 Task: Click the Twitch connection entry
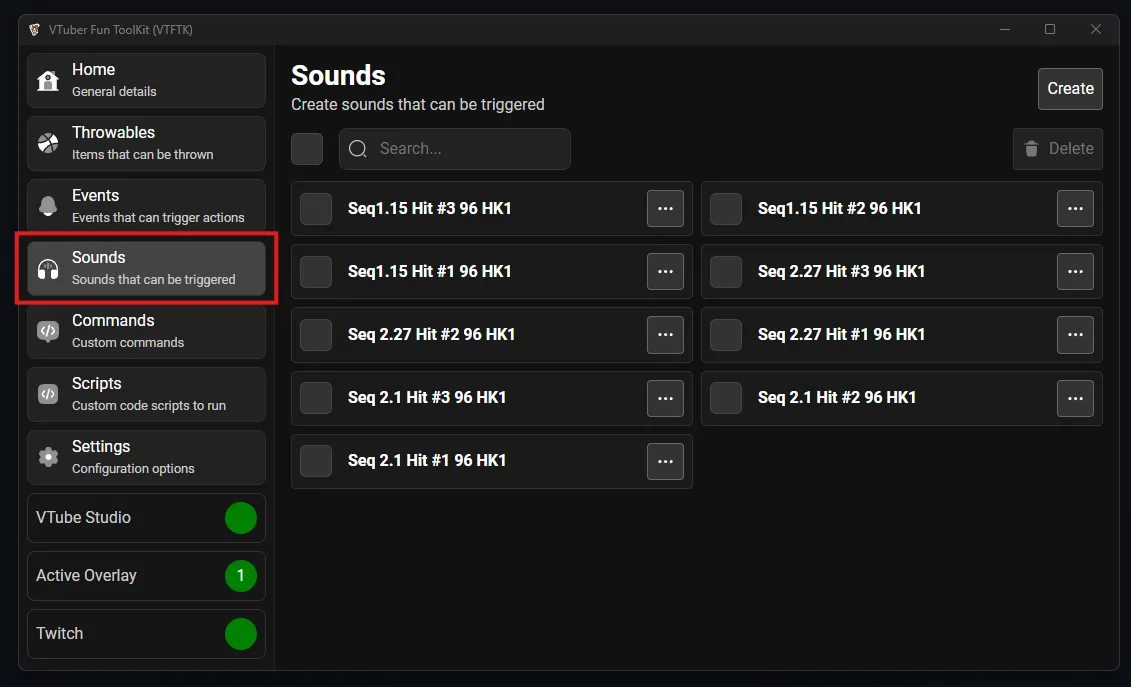tap(145, 633)
